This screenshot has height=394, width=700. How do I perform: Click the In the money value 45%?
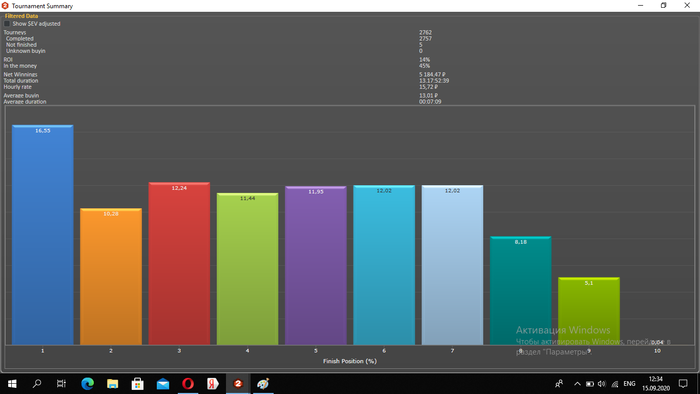click(x=424, y=66)
